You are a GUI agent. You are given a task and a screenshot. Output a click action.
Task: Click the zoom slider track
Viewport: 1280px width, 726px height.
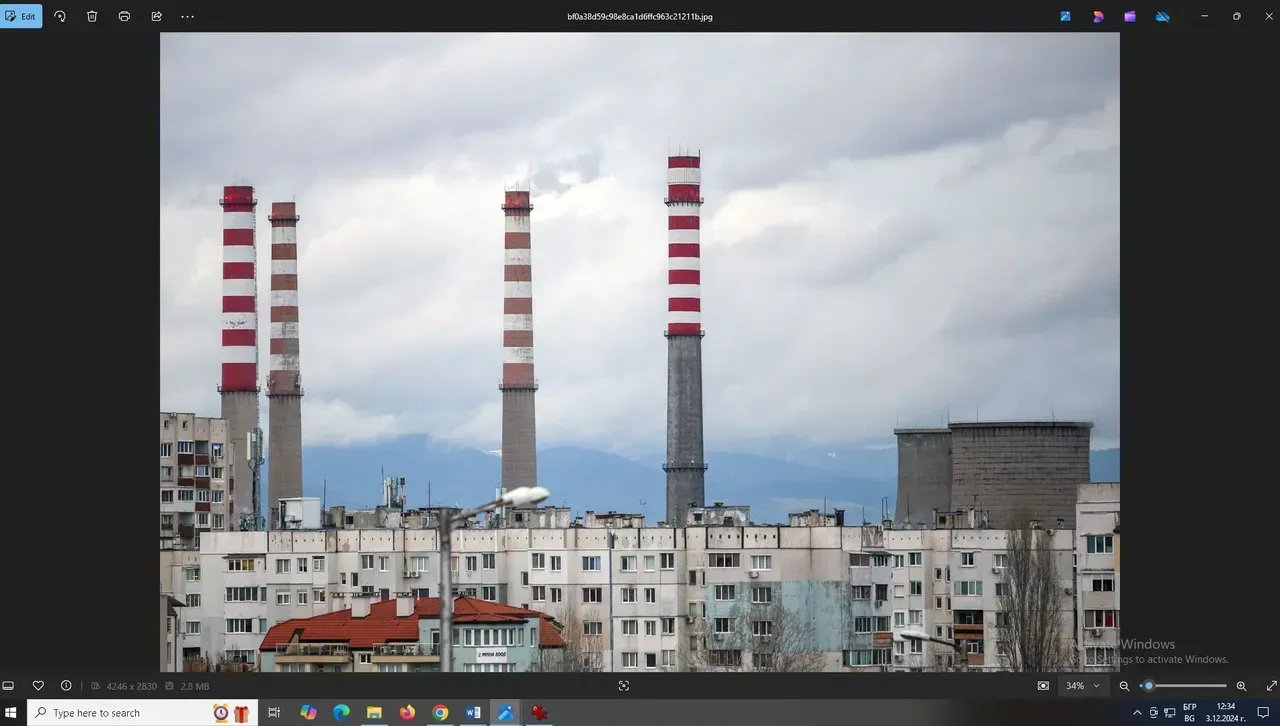pyautogui.click(x=1190, y=686)
